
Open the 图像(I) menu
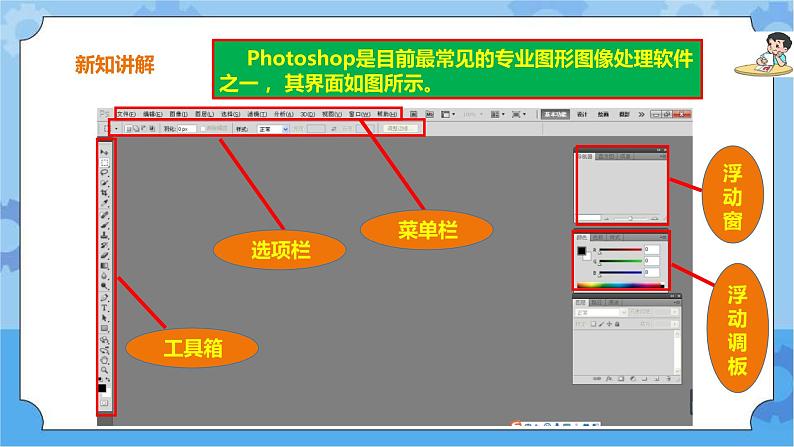178,114
